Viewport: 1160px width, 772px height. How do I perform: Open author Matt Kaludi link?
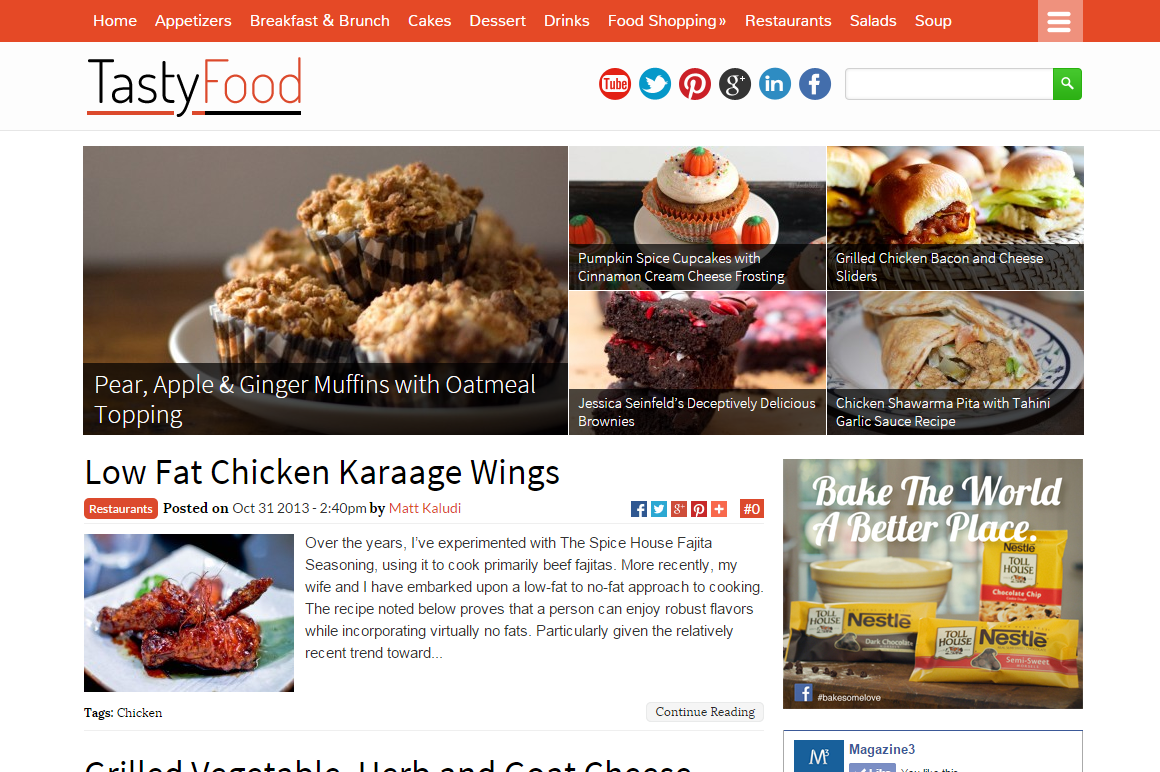click(425, 508)
